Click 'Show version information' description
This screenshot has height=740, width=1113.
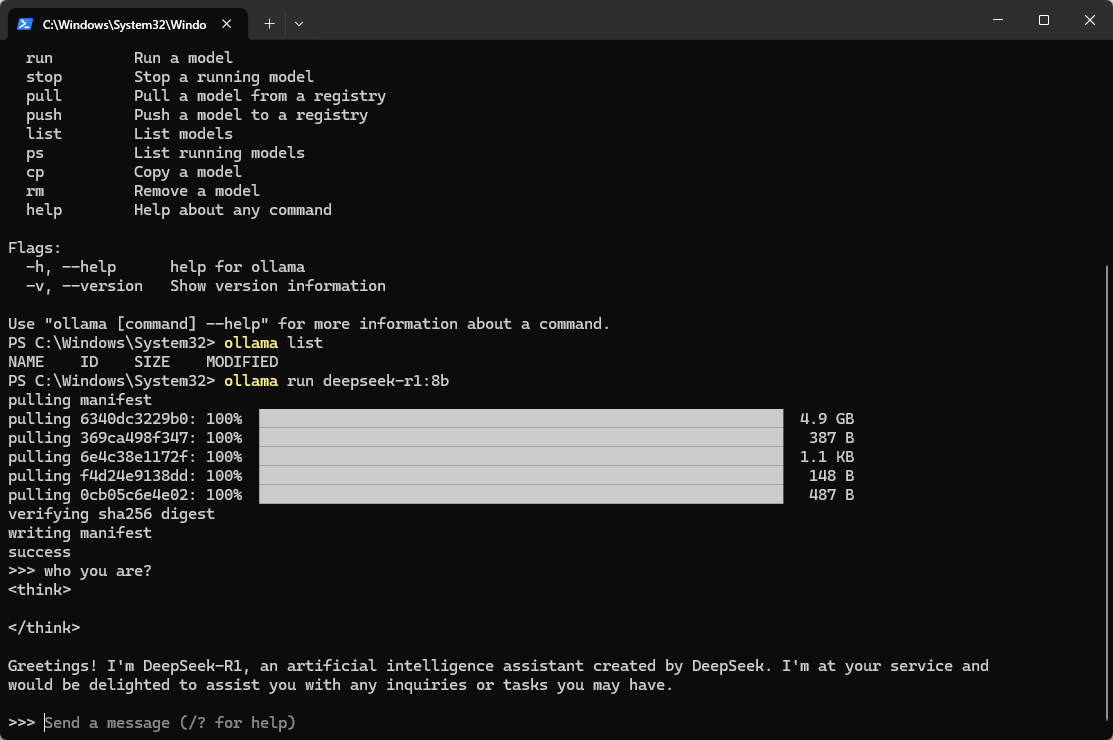point(278,286)
